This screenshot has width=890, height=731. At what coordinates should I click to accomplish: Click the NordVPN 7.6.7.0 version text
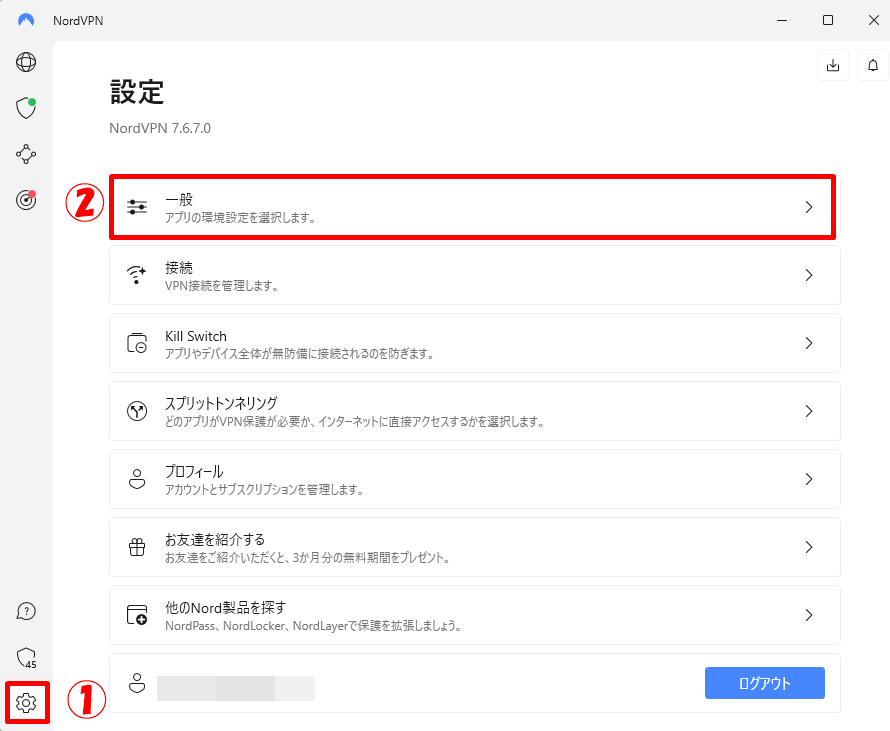[160, 128]
